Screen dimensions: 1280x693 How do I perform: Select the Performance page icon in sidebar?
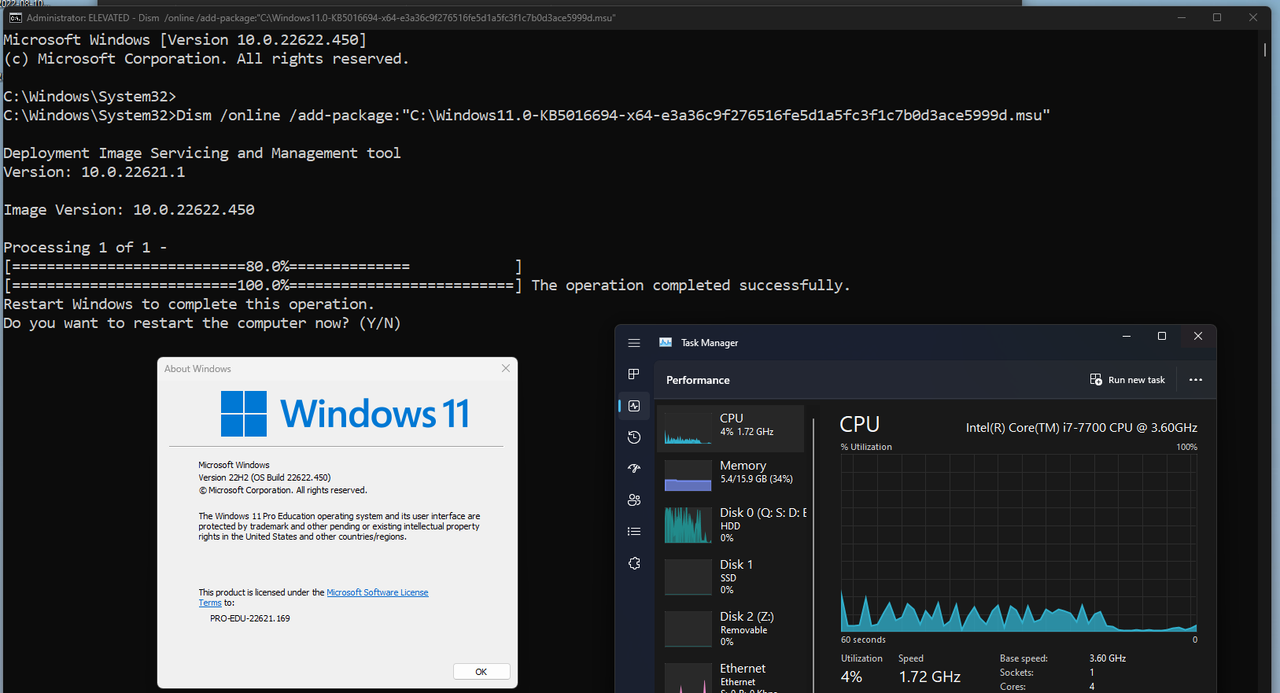point(634,406)
